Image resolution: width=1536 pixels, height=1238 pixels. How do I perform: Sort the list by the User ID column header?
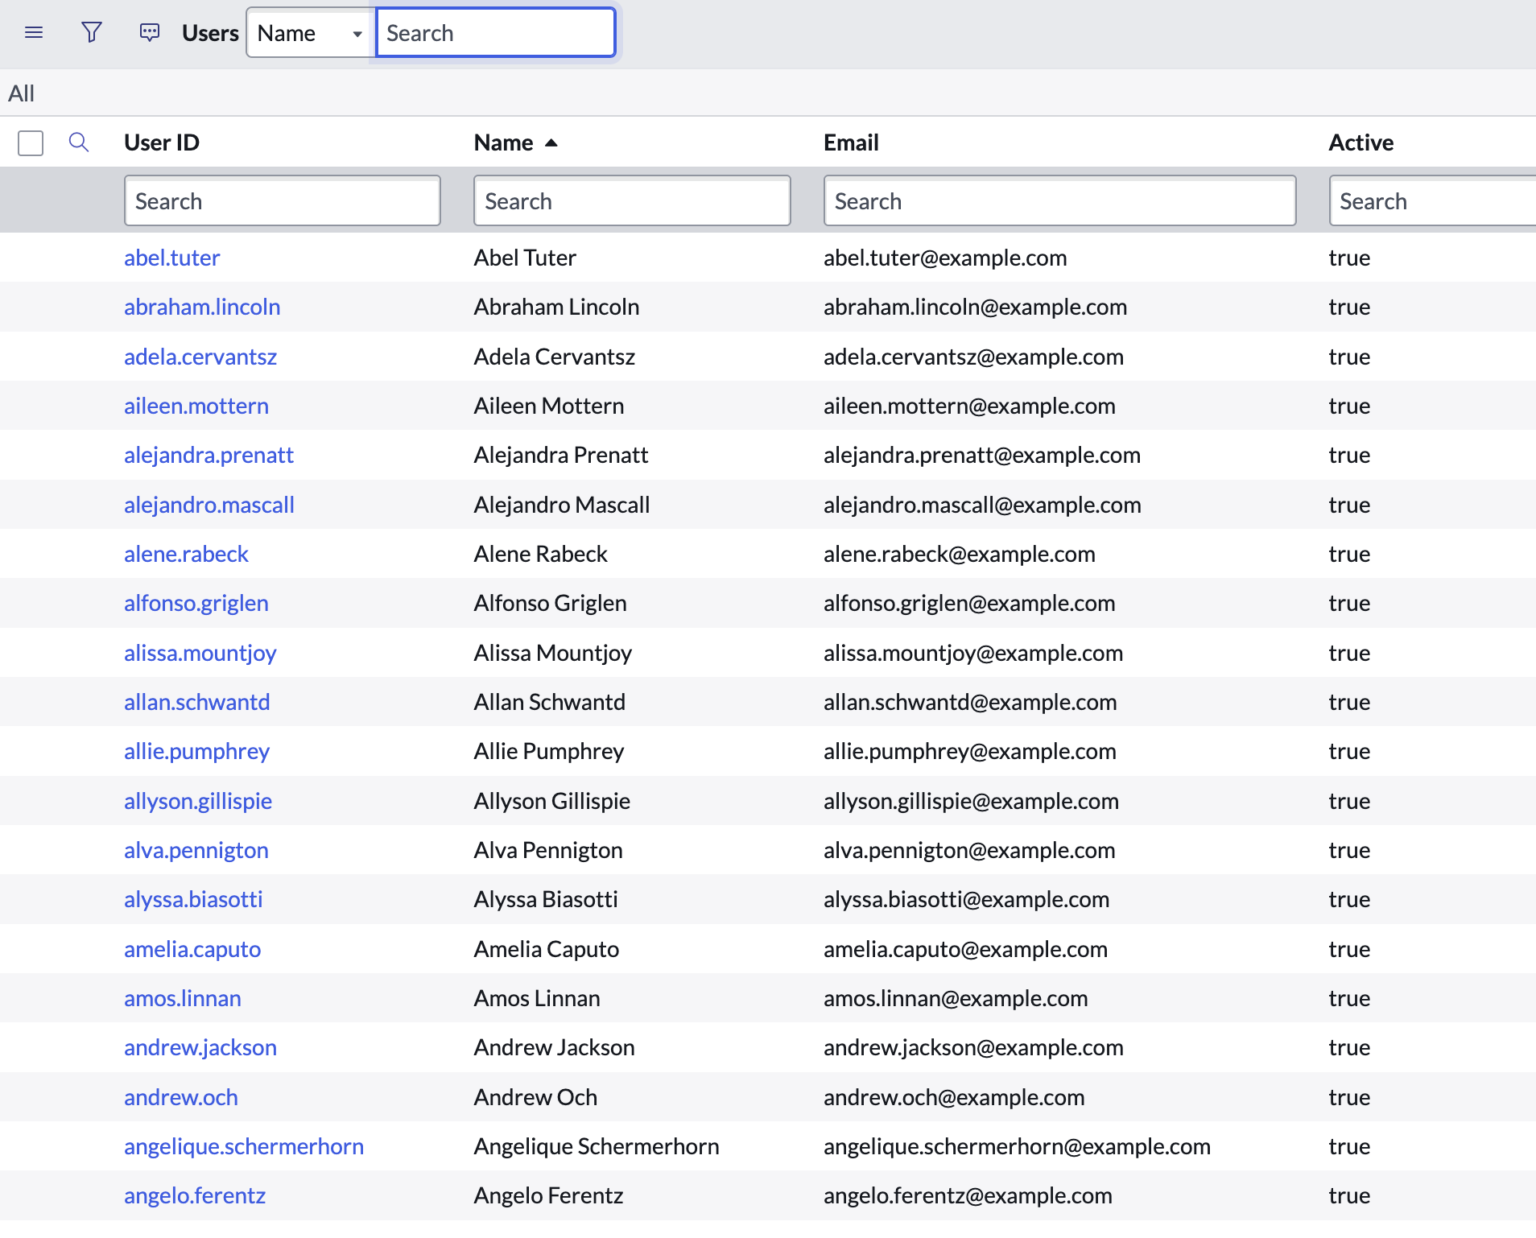click(161, 142)
